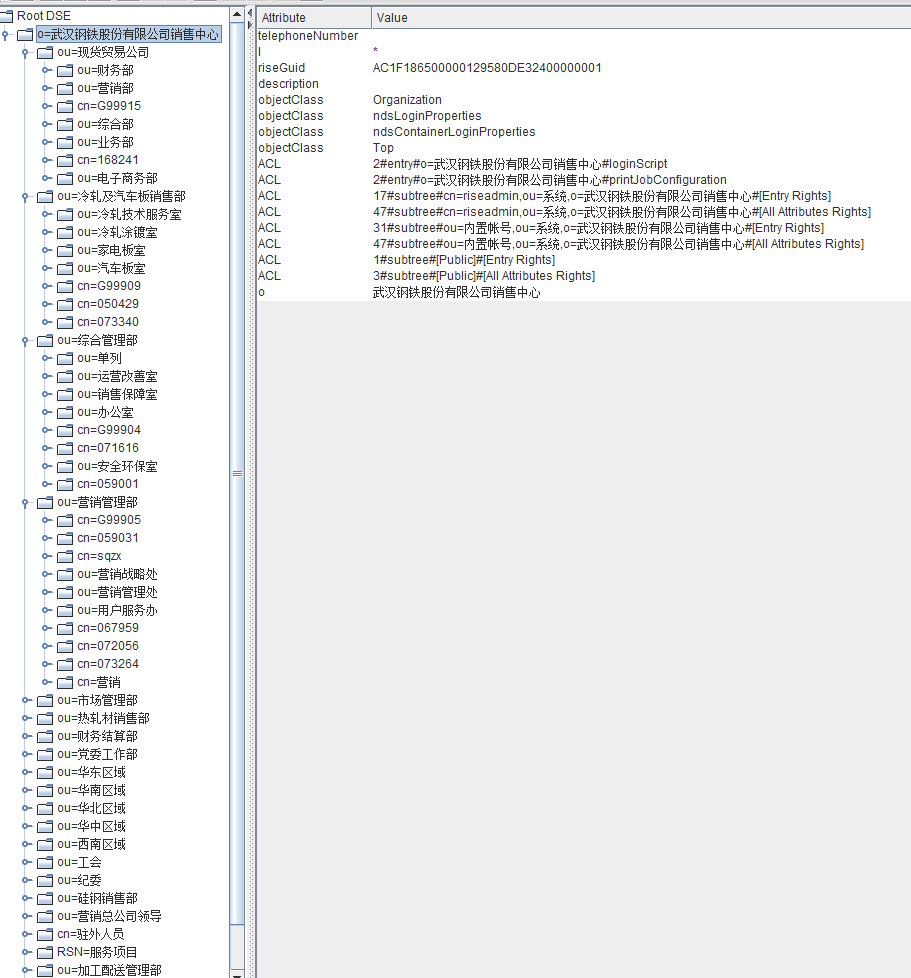911x978 pixels.
Task: Select objectClass row with value Organization
Action: coord(584,100)
